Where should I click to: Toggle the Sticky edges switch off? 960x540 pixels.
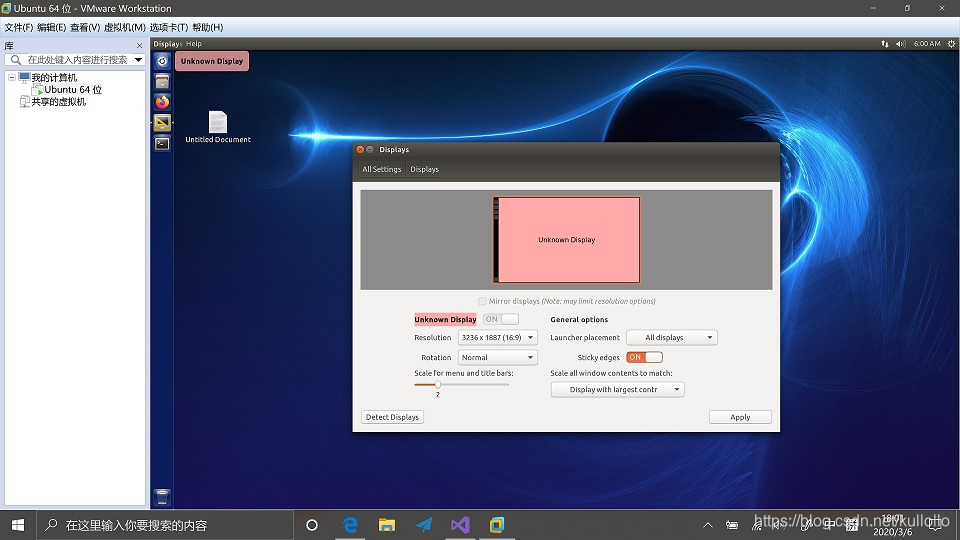point(644,357)
